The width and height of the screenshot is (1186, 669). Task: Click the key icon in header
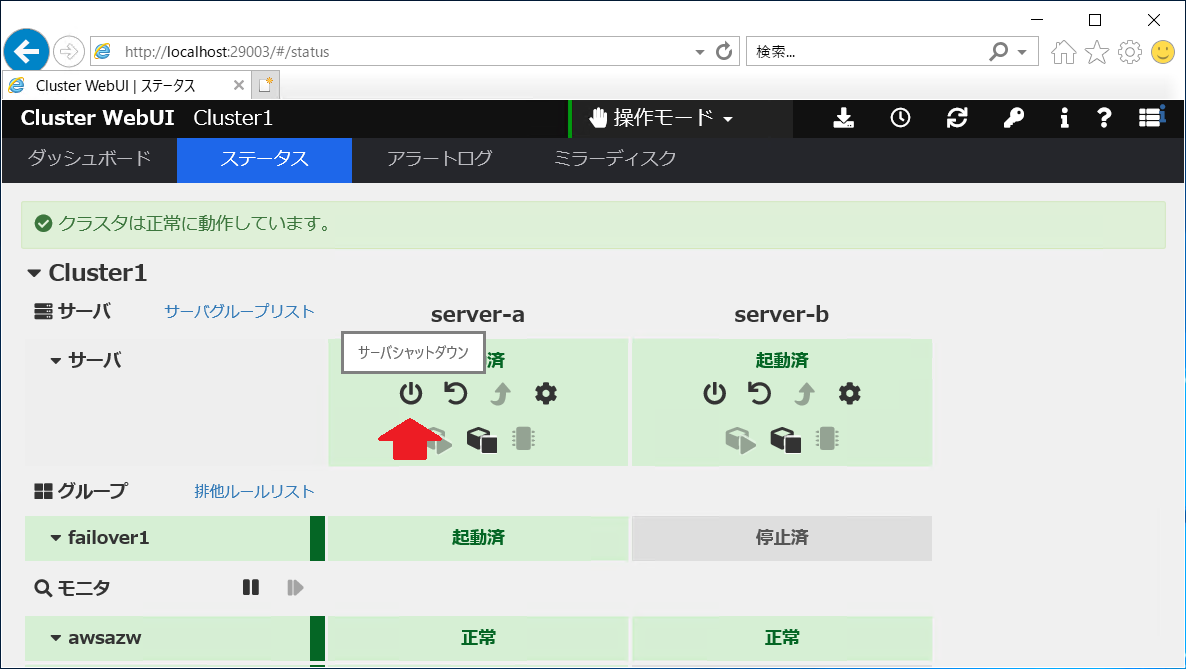coord(1013,118)
